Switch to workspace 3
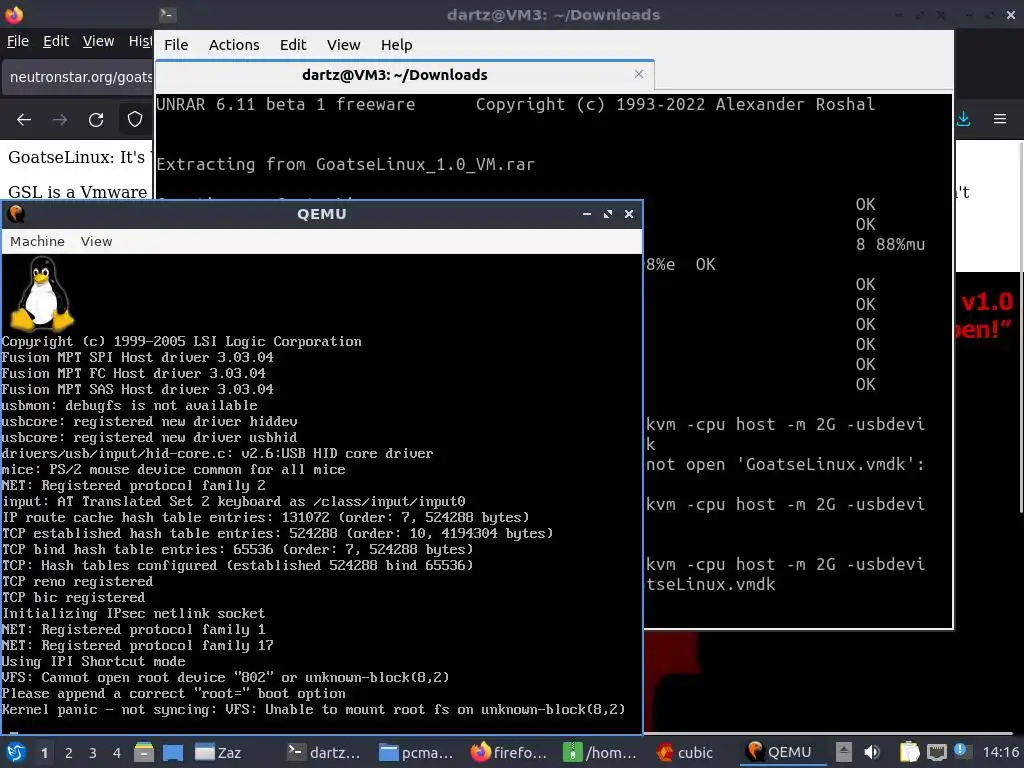 coord(93,753)
